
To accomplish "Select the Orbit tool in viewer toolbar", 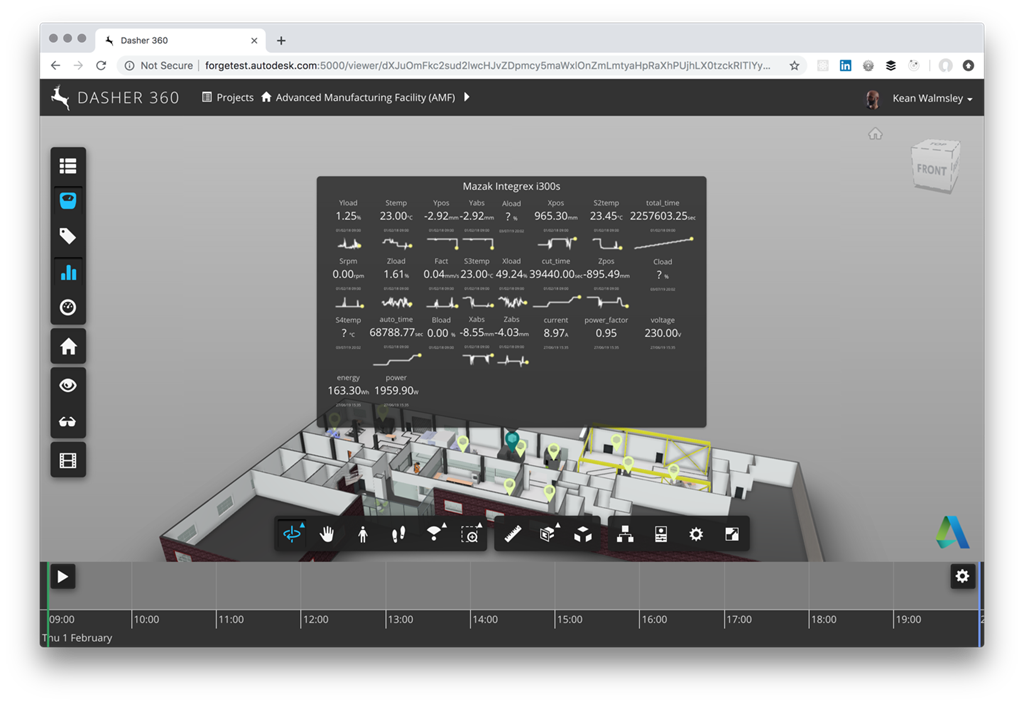I will coord(292,534).
